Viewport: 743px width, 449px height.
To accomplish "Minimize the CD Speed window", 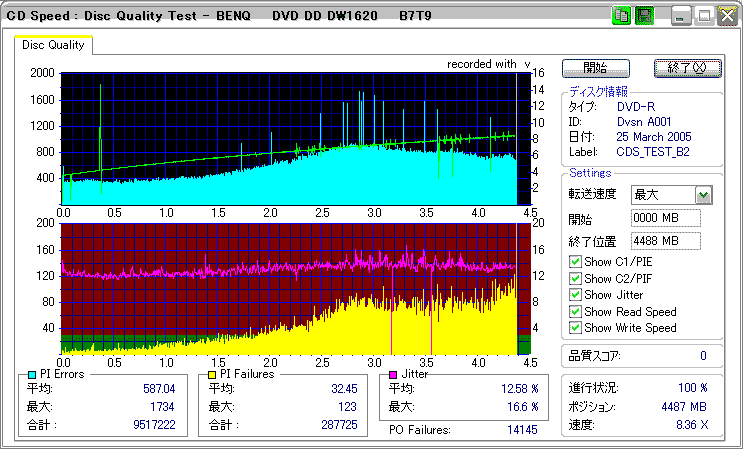I will point(681,16).
